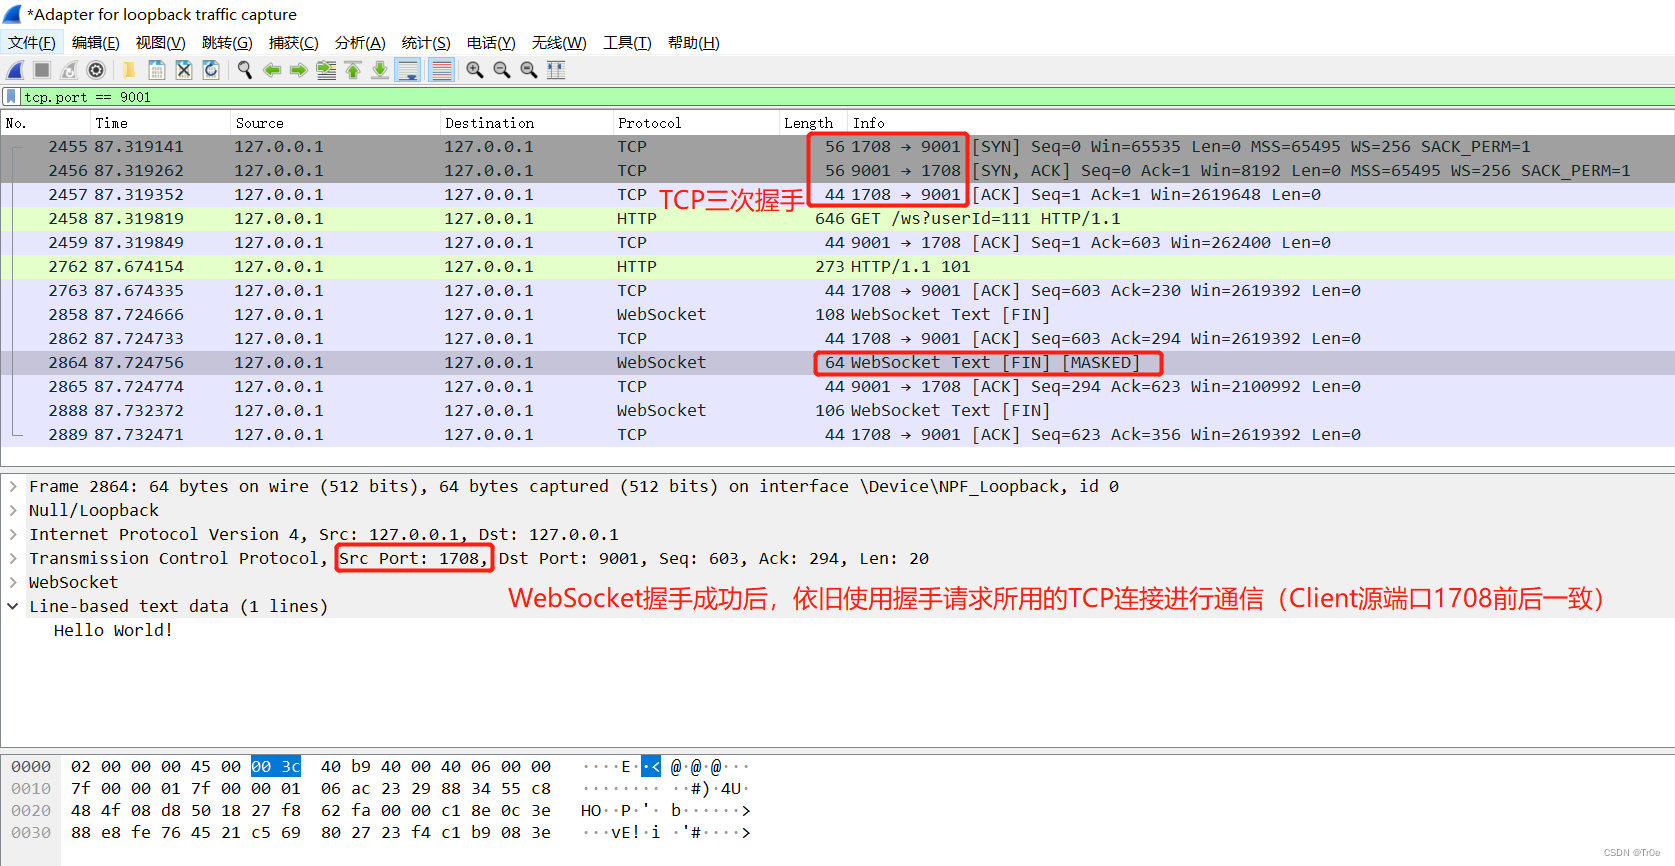
Task: Expand Transmission Control Protocol row
Action: coord(13,558)
